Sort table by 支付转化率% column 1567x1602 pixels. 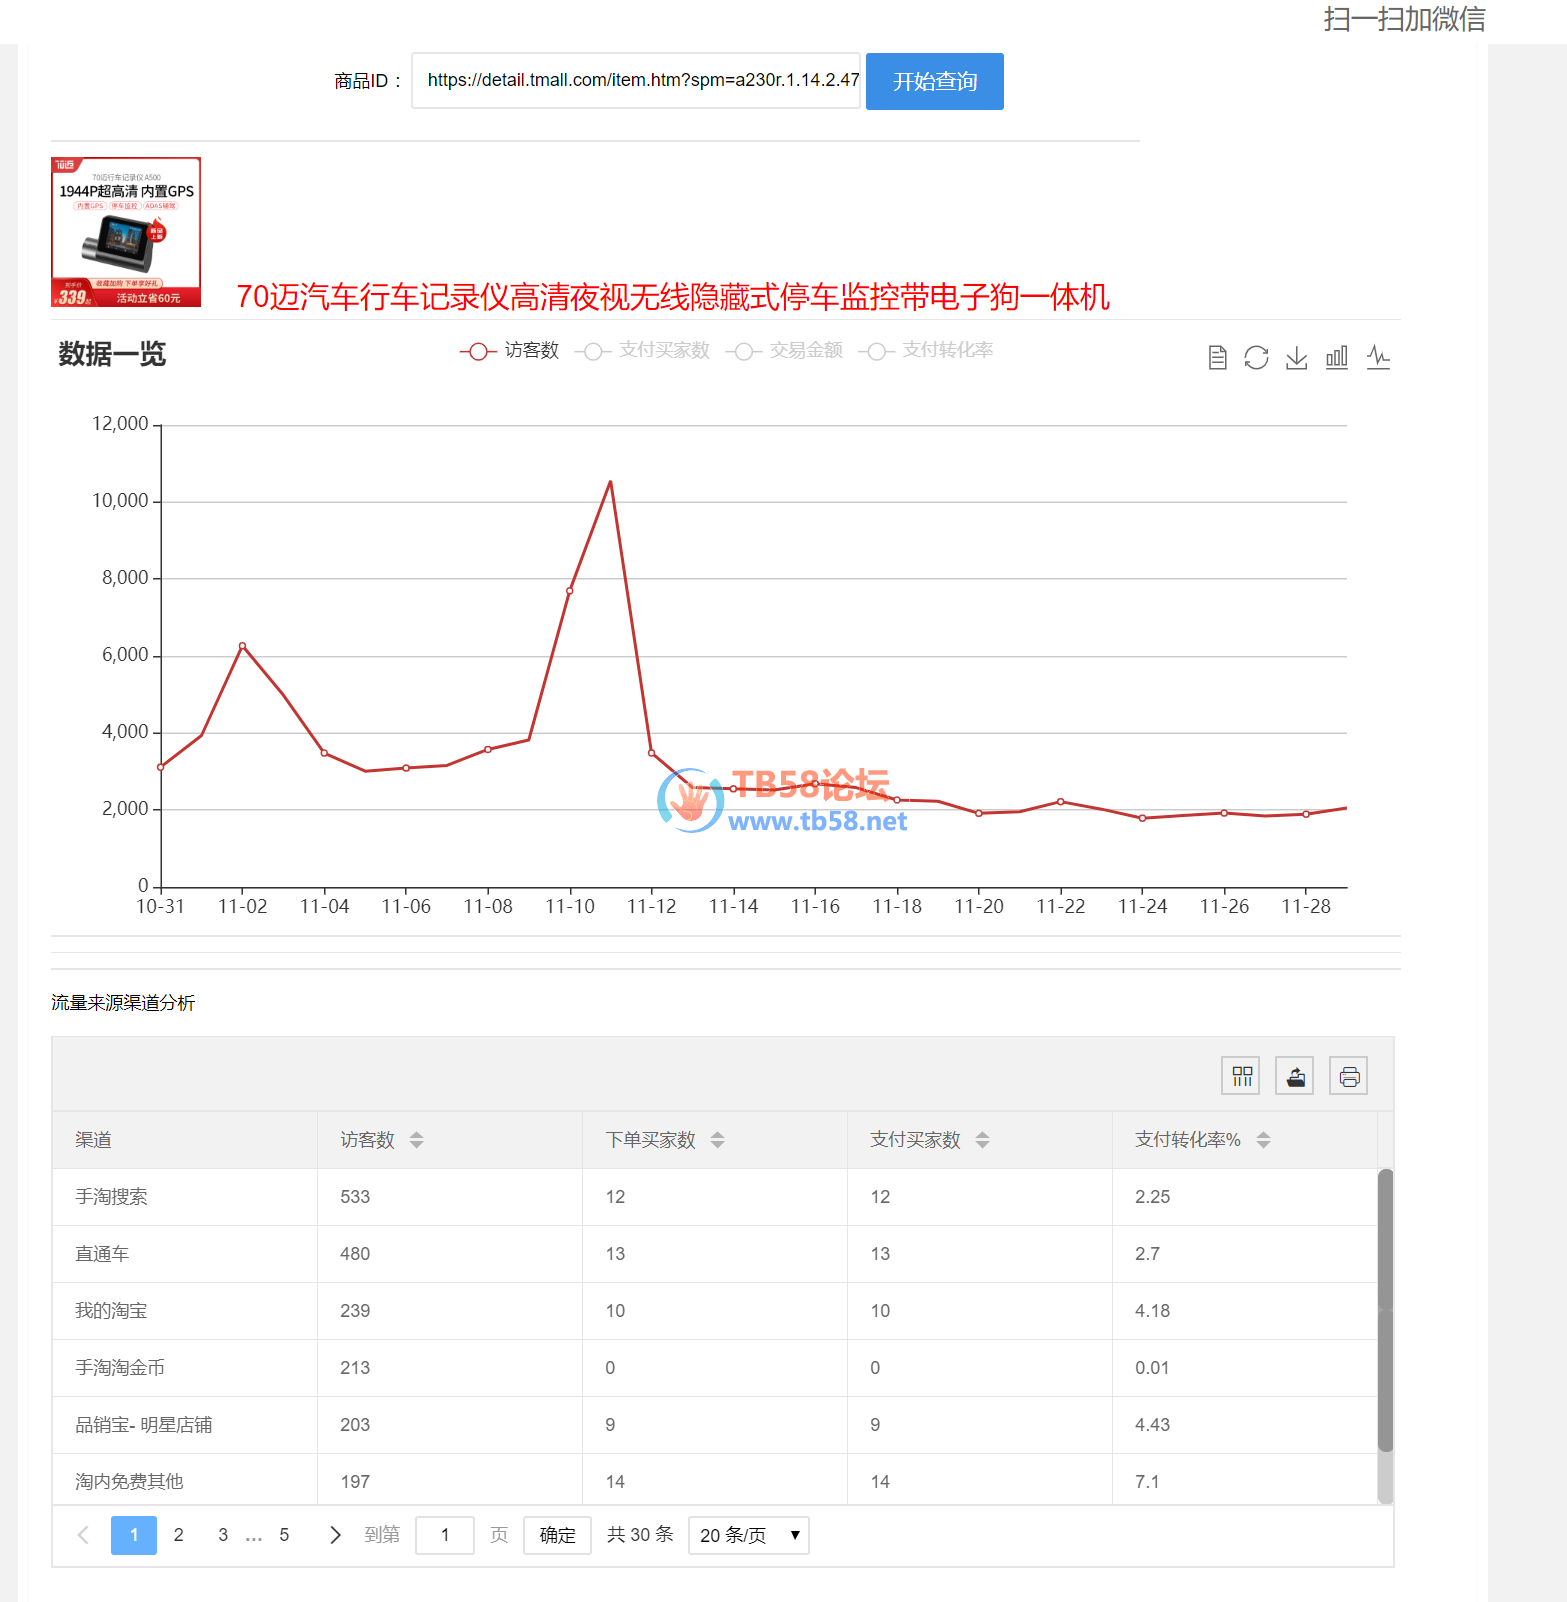click(x=1263, y=1140)
